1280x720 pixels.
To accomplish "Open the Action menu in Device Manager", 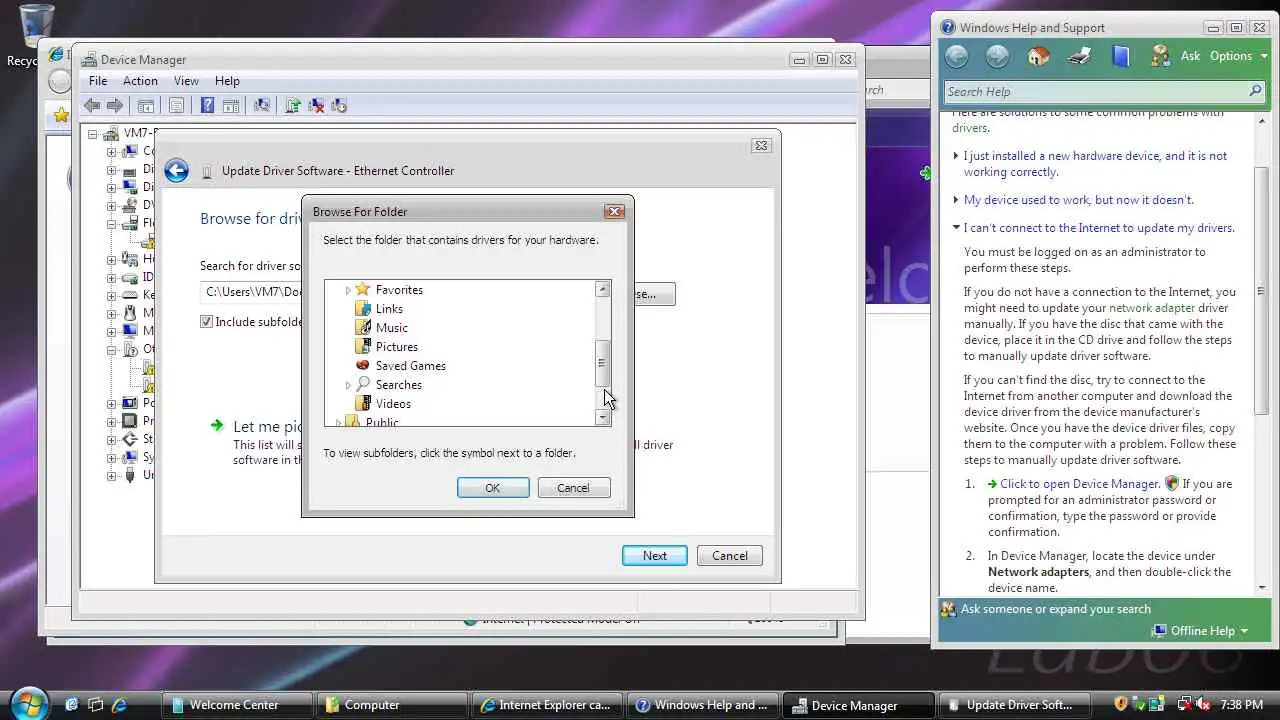I will (140, 81).
